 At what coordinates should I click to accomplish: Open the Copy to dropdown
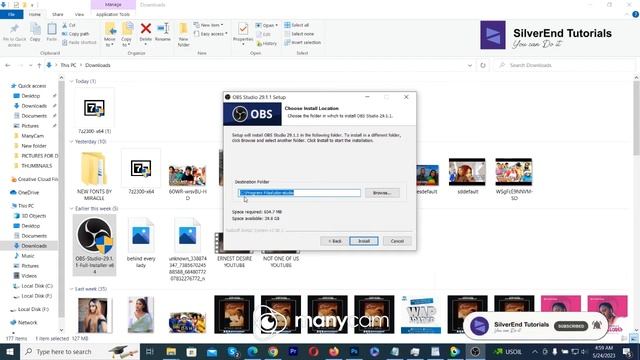[127, 34]
